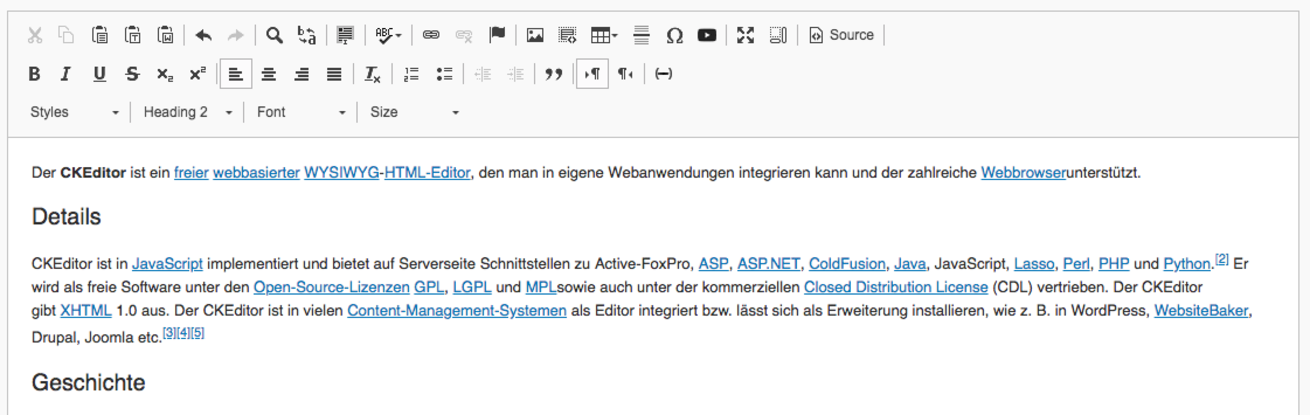This screenshot has height=415, width=1310.
Task: Set text direction left to right
Action: click(x=592, y=74)
